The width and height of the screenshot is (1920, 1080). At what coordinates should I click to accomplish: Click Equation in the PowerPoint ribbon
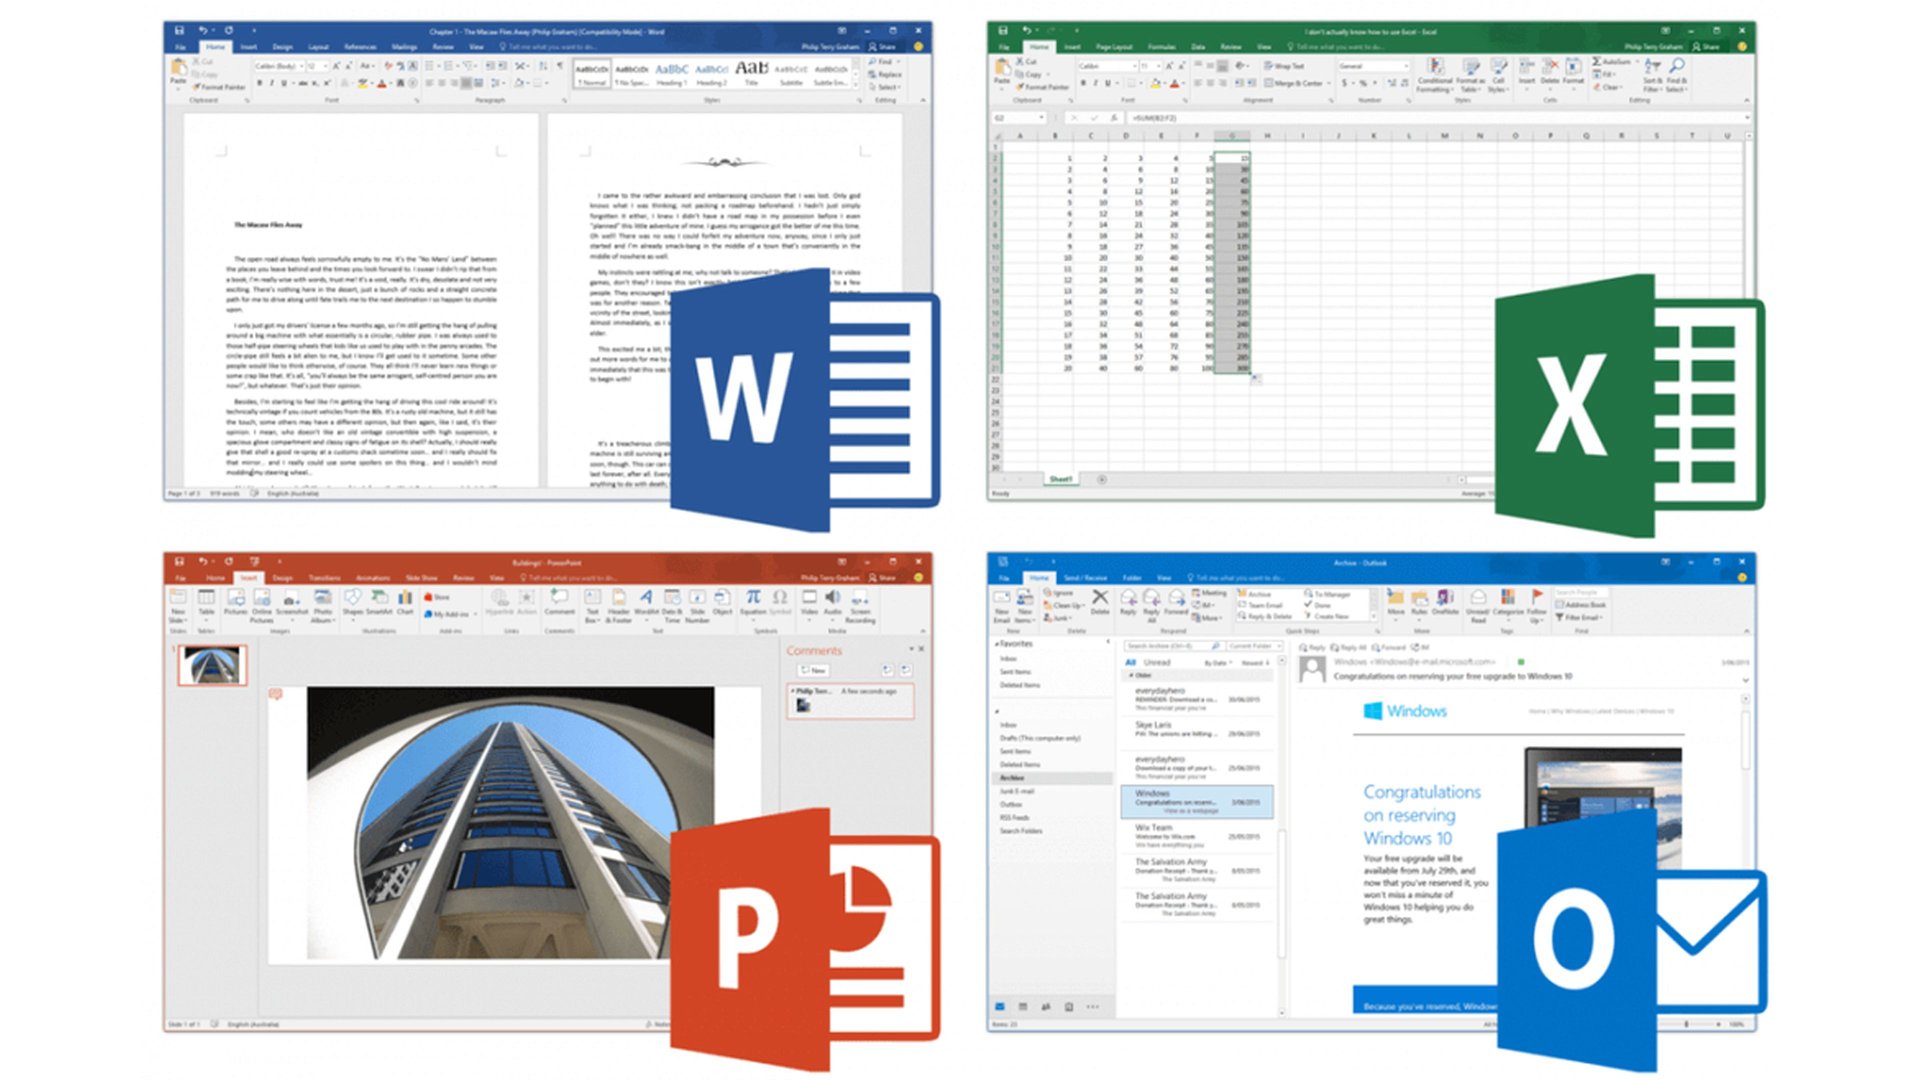tap(753, 603)
